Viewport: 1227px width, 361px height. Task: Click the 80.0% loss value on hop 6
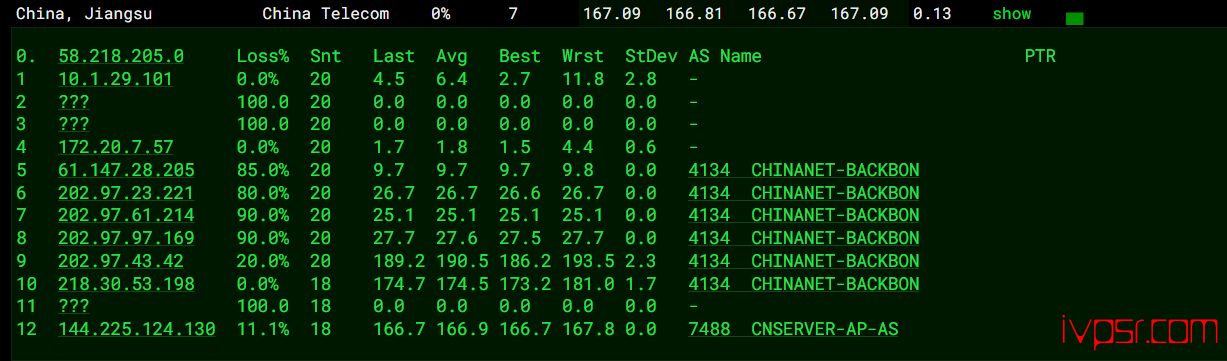(263, 192)
